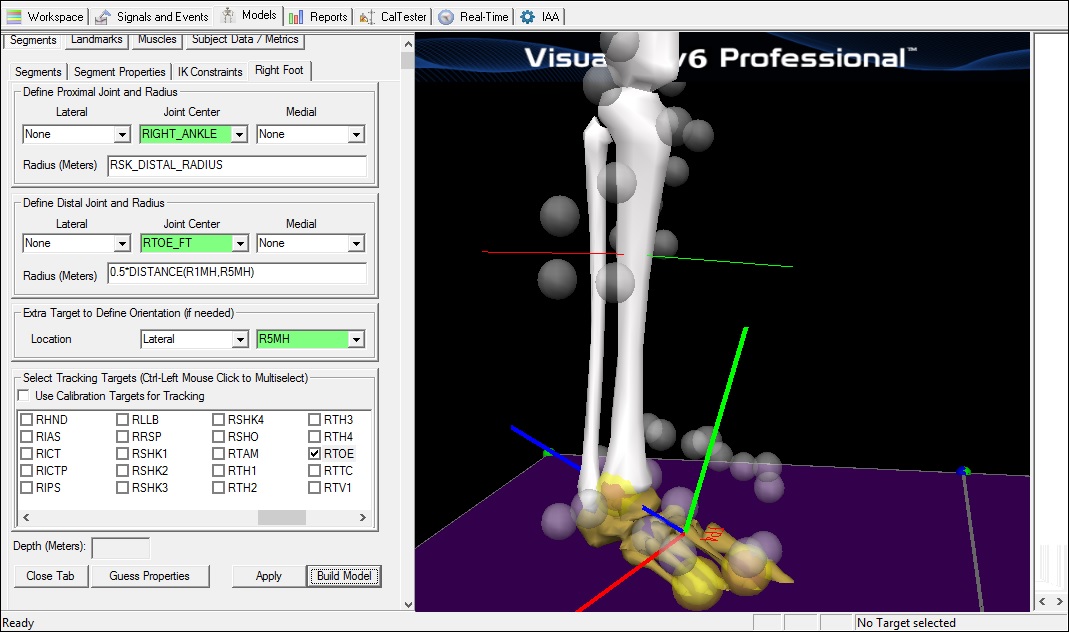Tick the RHND target checkbox
1069x632 pixels.
(27, 420)
